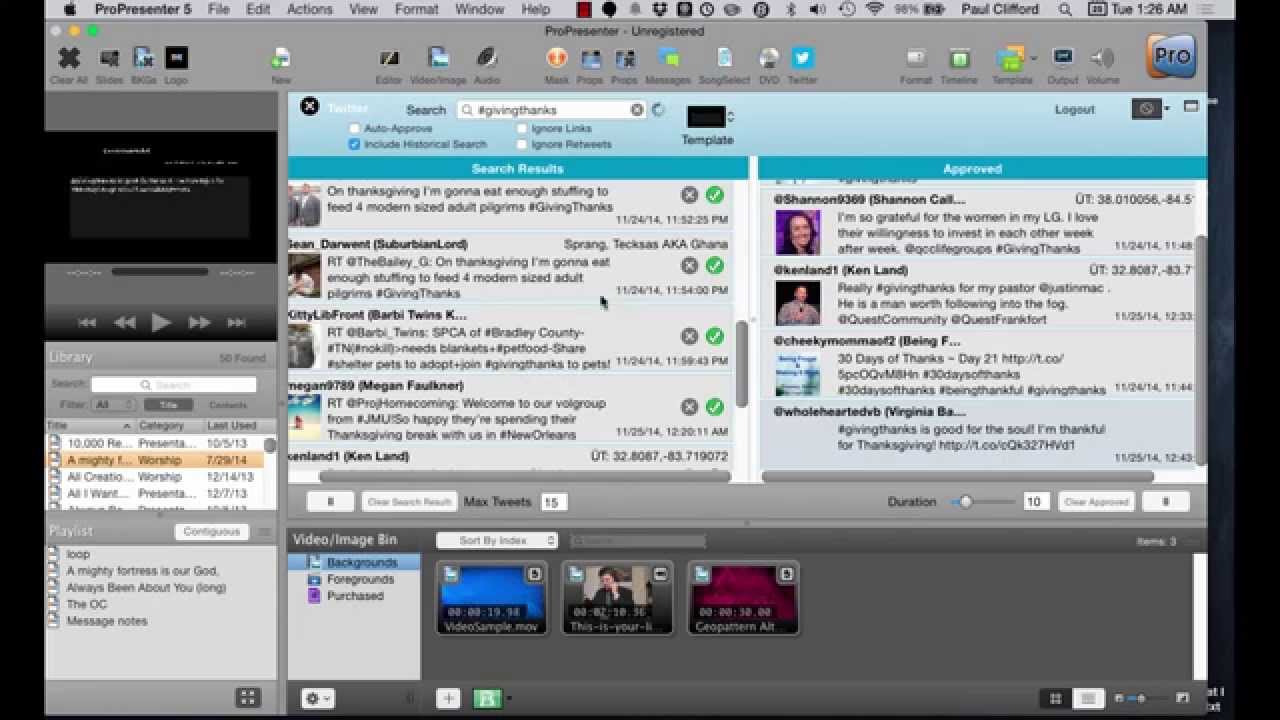Adjust the bin thumbnail size slider

pyautogui.click(x=1142, y=699)
